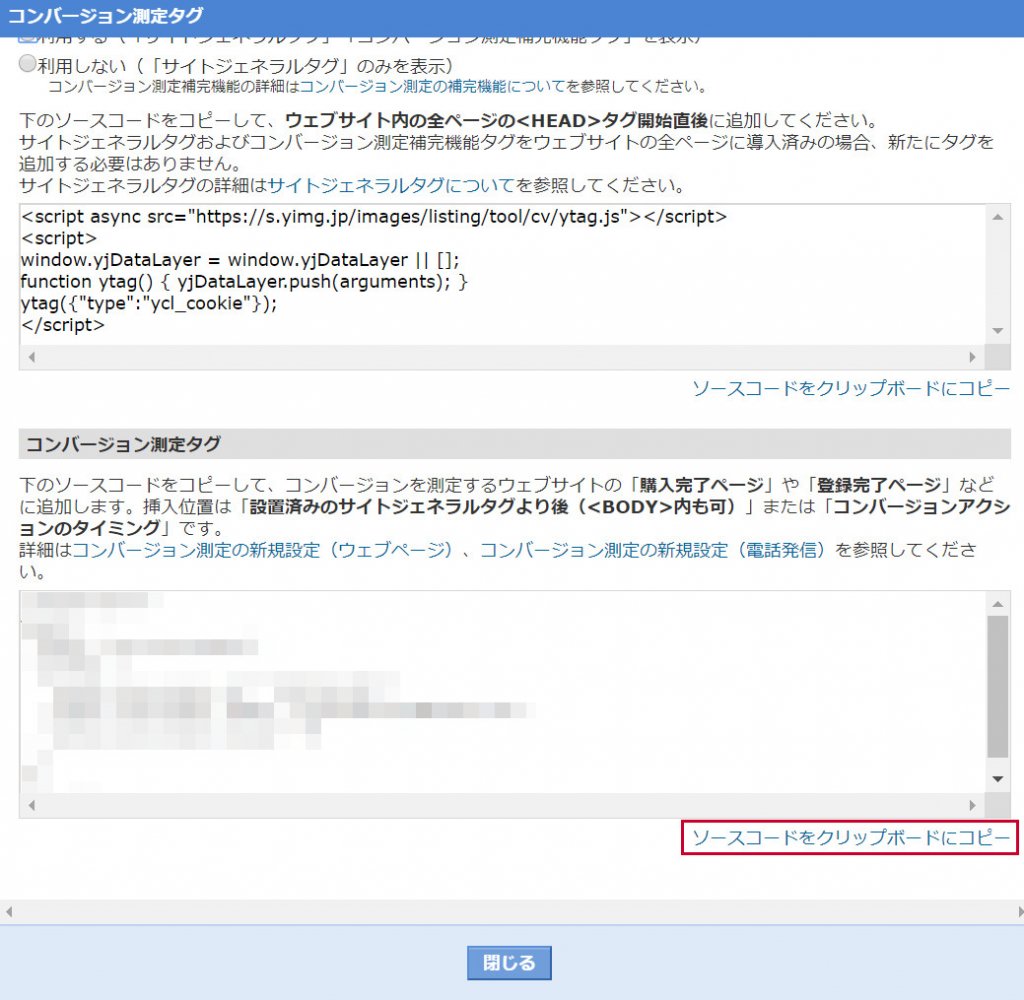Click the up arrow of the conversion tag code box
Image resolution: width=1024 pixels, height=1000 pixels.
click(x=997, y=604)
